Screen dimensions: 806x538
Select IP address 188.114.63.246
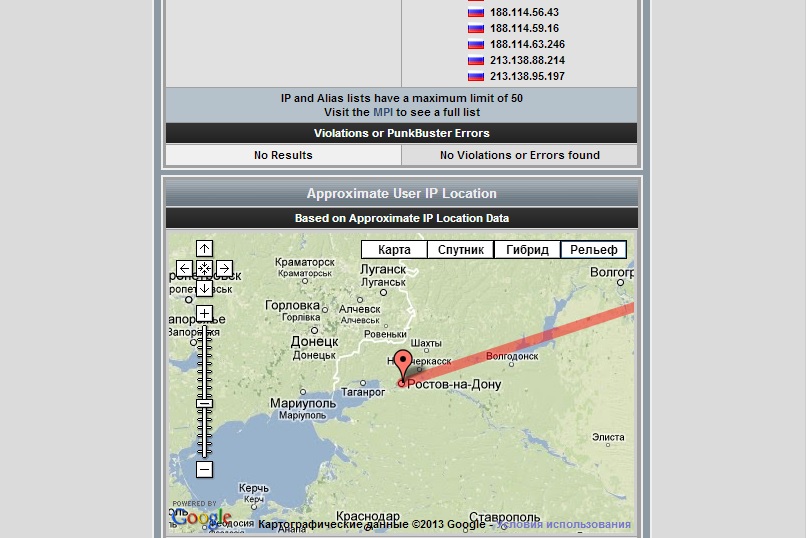click(x=527, y=44)
